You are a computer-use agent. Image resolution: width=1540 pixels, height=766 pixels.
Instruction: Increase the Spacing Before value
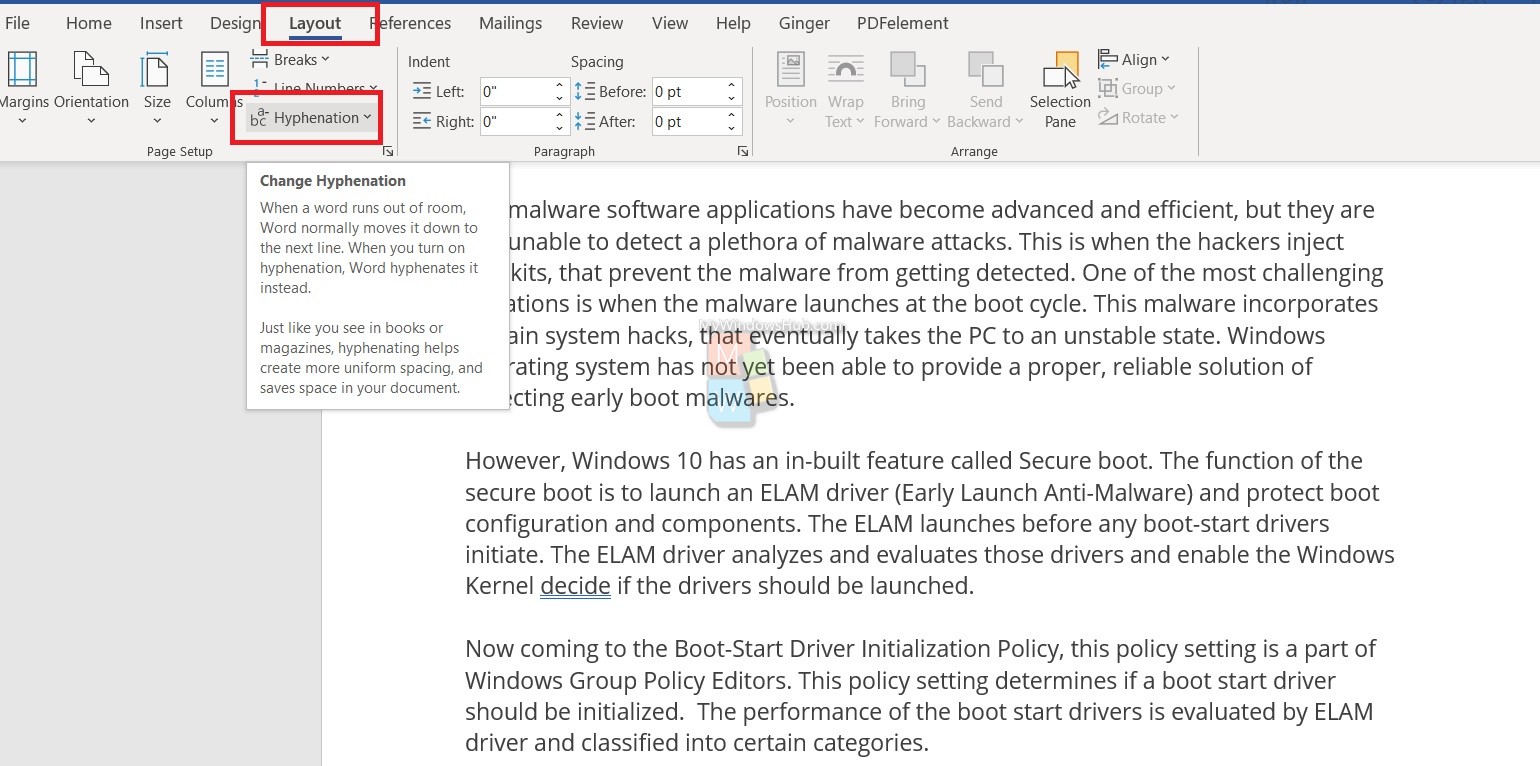coord(732,85)
